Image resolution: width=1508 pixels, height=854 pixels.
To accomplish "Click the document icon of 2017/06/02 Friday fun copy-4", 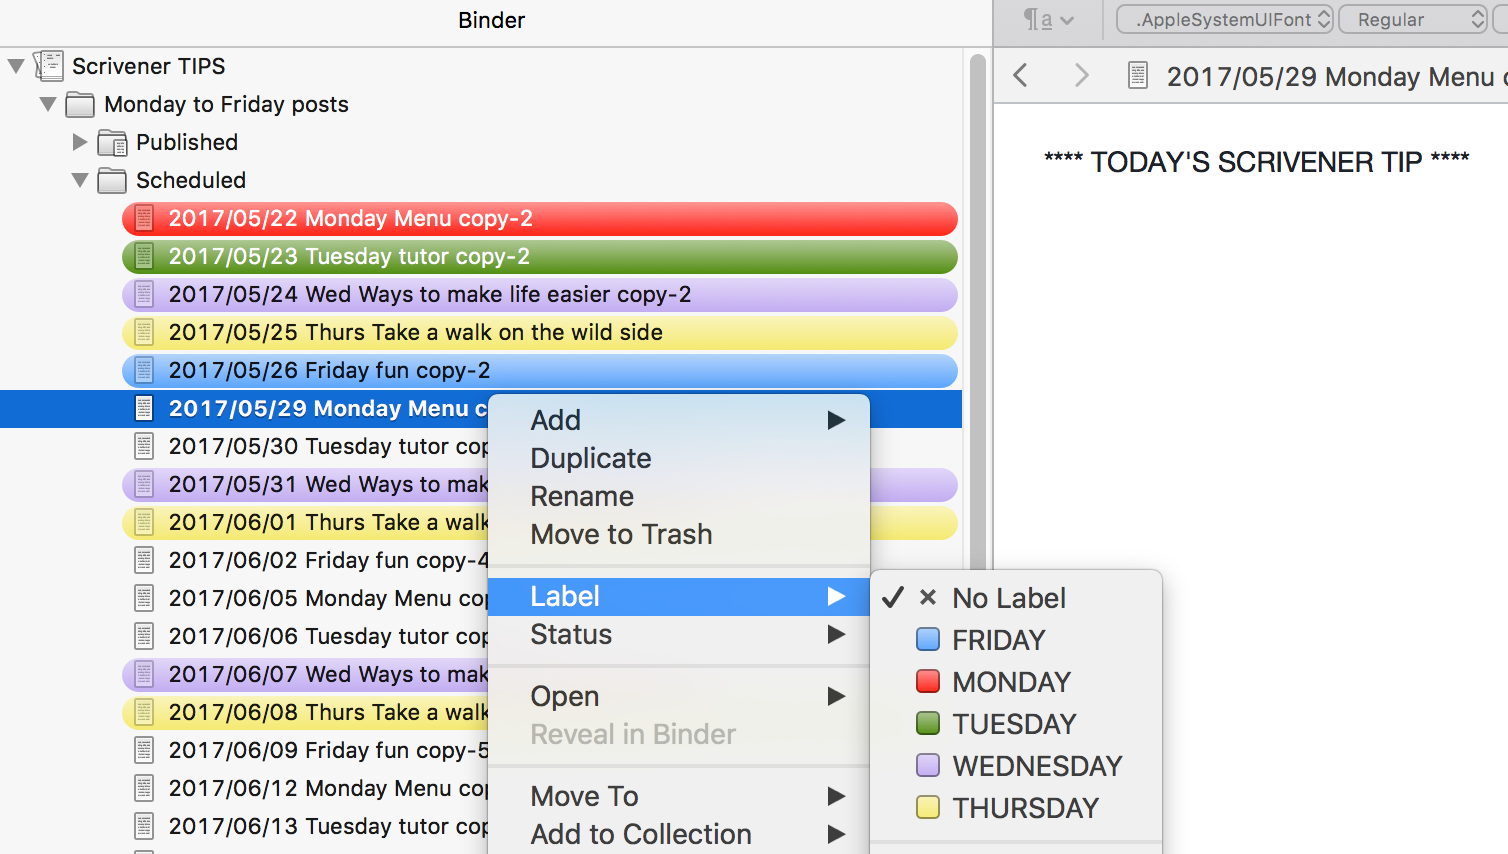I will [x=144, y=560].
